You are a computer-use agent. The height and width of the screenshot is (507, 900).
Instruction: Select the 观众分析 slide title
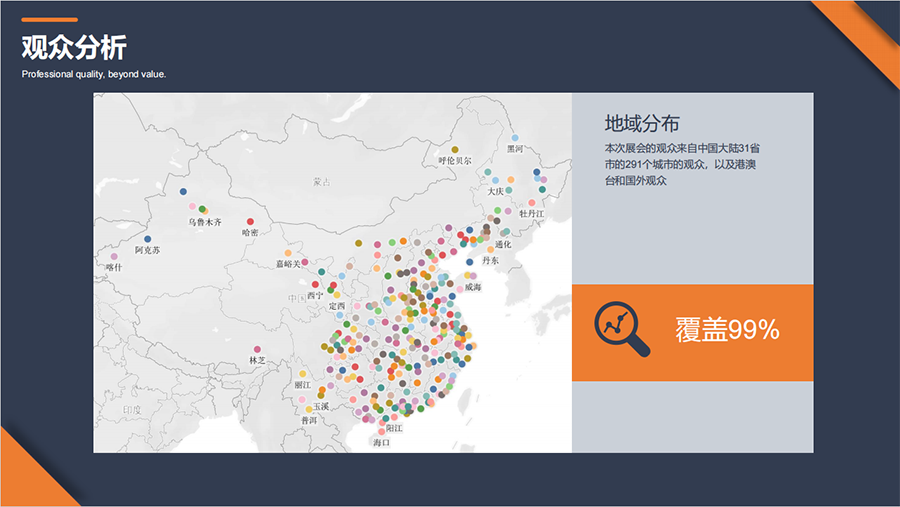(x=74, y=47)
